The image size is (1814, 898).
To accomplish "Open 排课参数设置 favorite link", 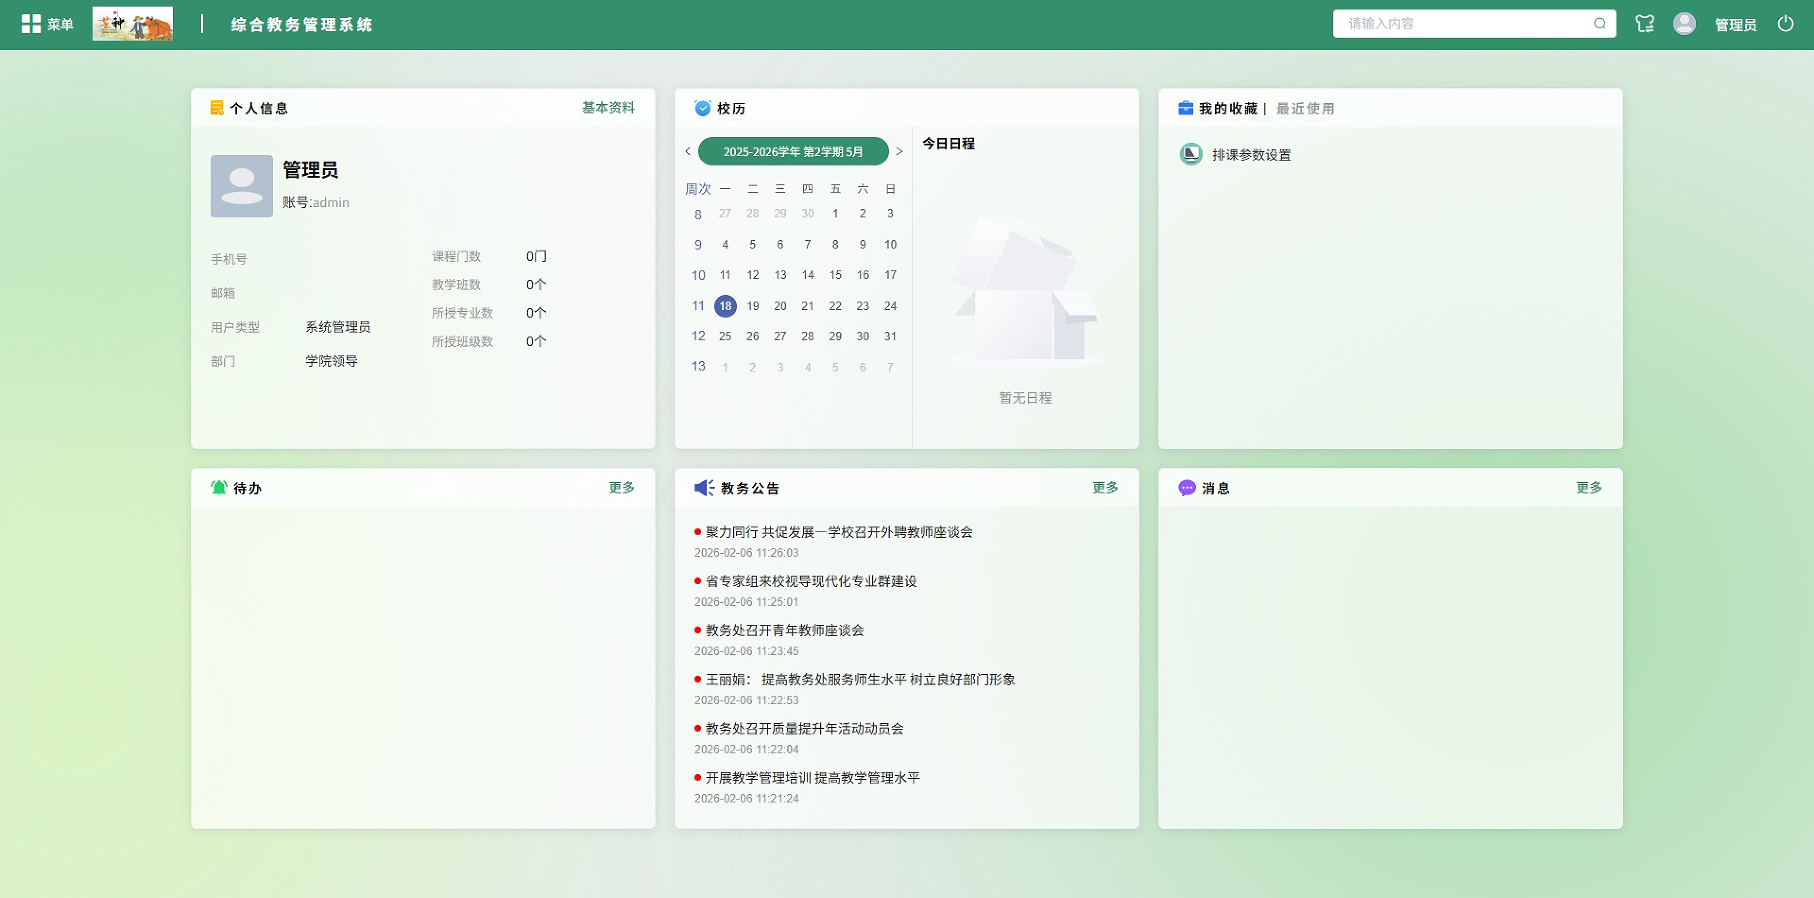I will pyautogui.click(x=1252, y=155).
